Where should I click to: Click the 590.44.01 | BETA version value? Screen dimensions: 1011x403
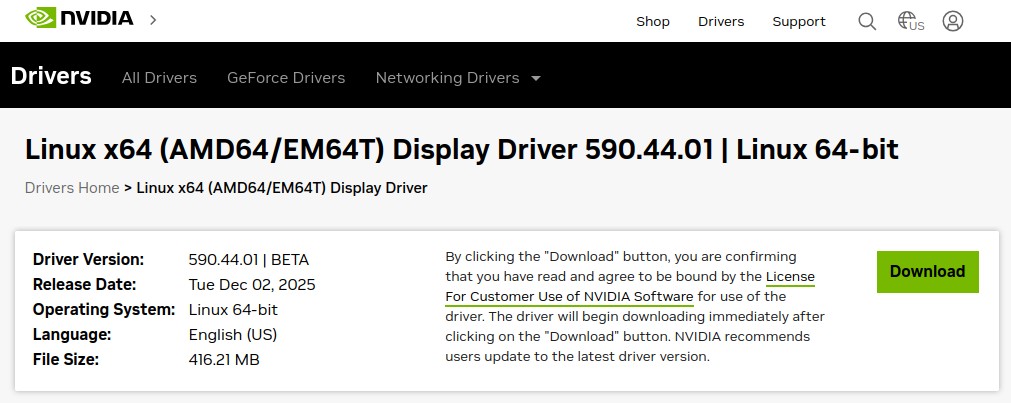(x=249, y=259)
